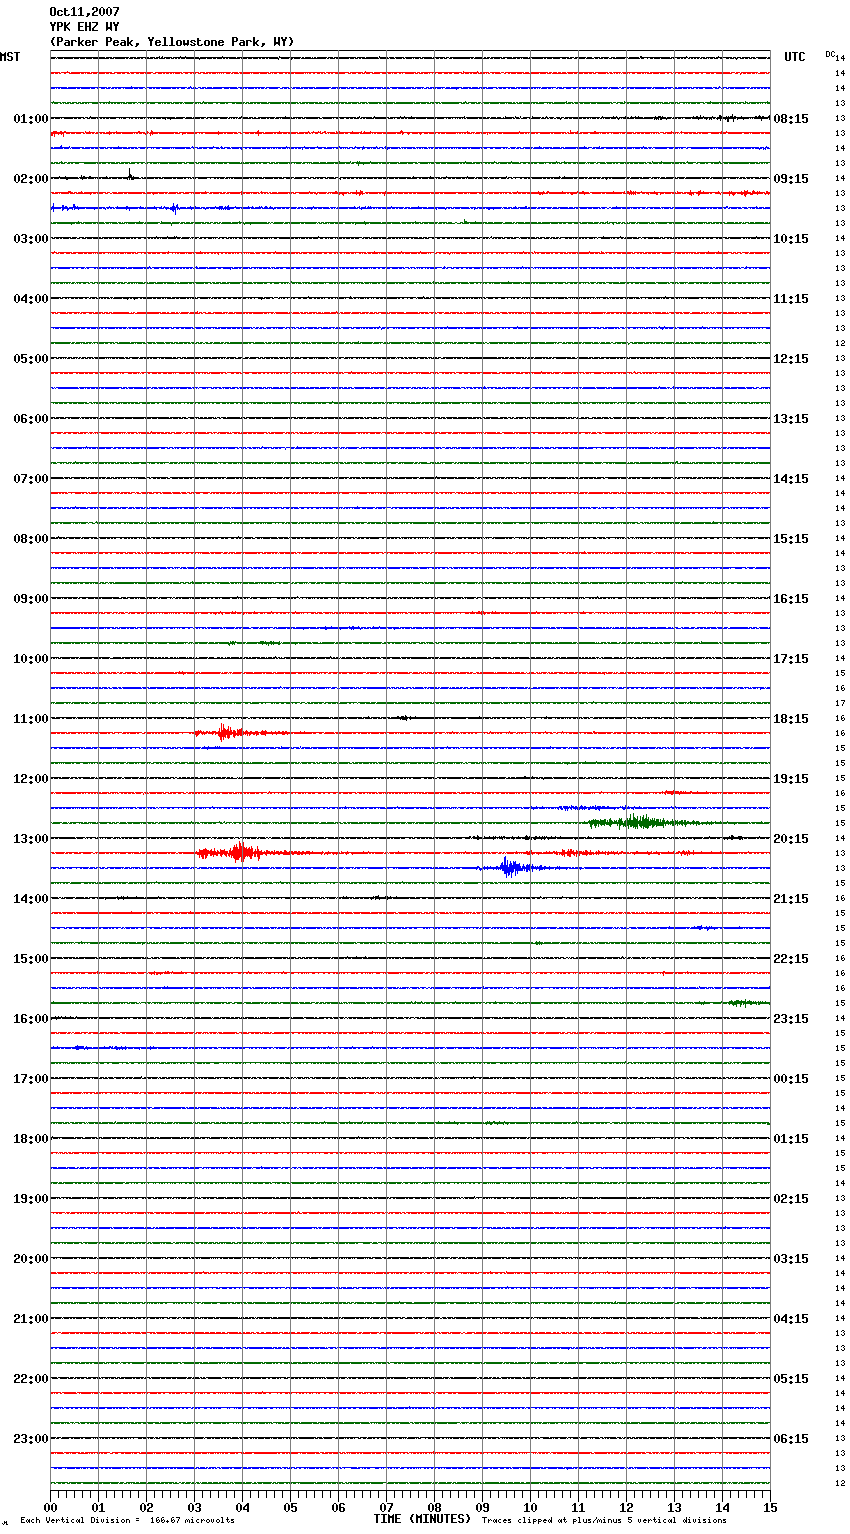Select the 02:00 MST time label
Image resolution: width=850 pixels, height=1534 pixels.
point(31,179)
